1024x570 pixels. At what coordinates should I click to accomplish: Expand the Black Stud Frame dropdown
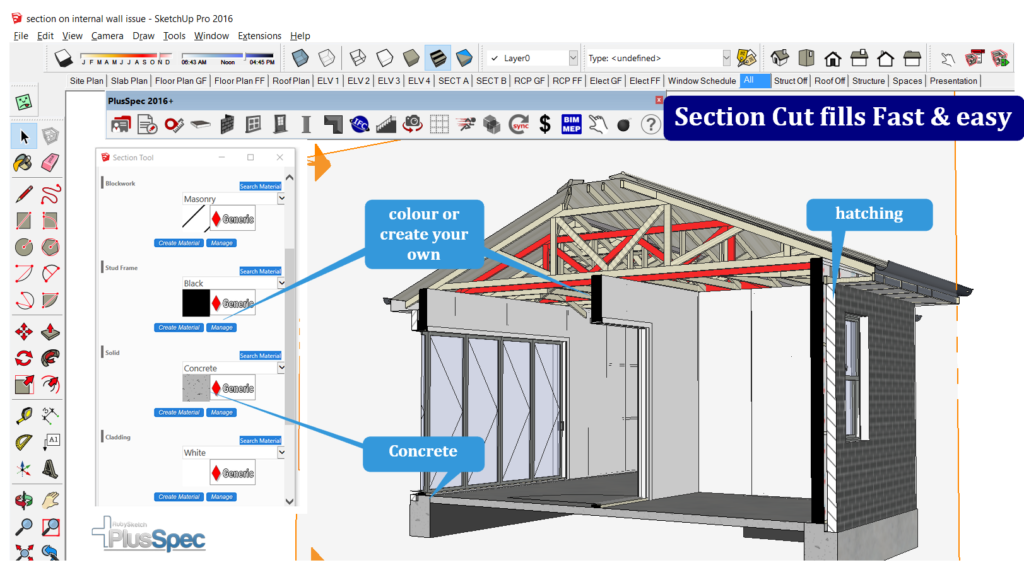pyautogui.click(x=281, y=283)
